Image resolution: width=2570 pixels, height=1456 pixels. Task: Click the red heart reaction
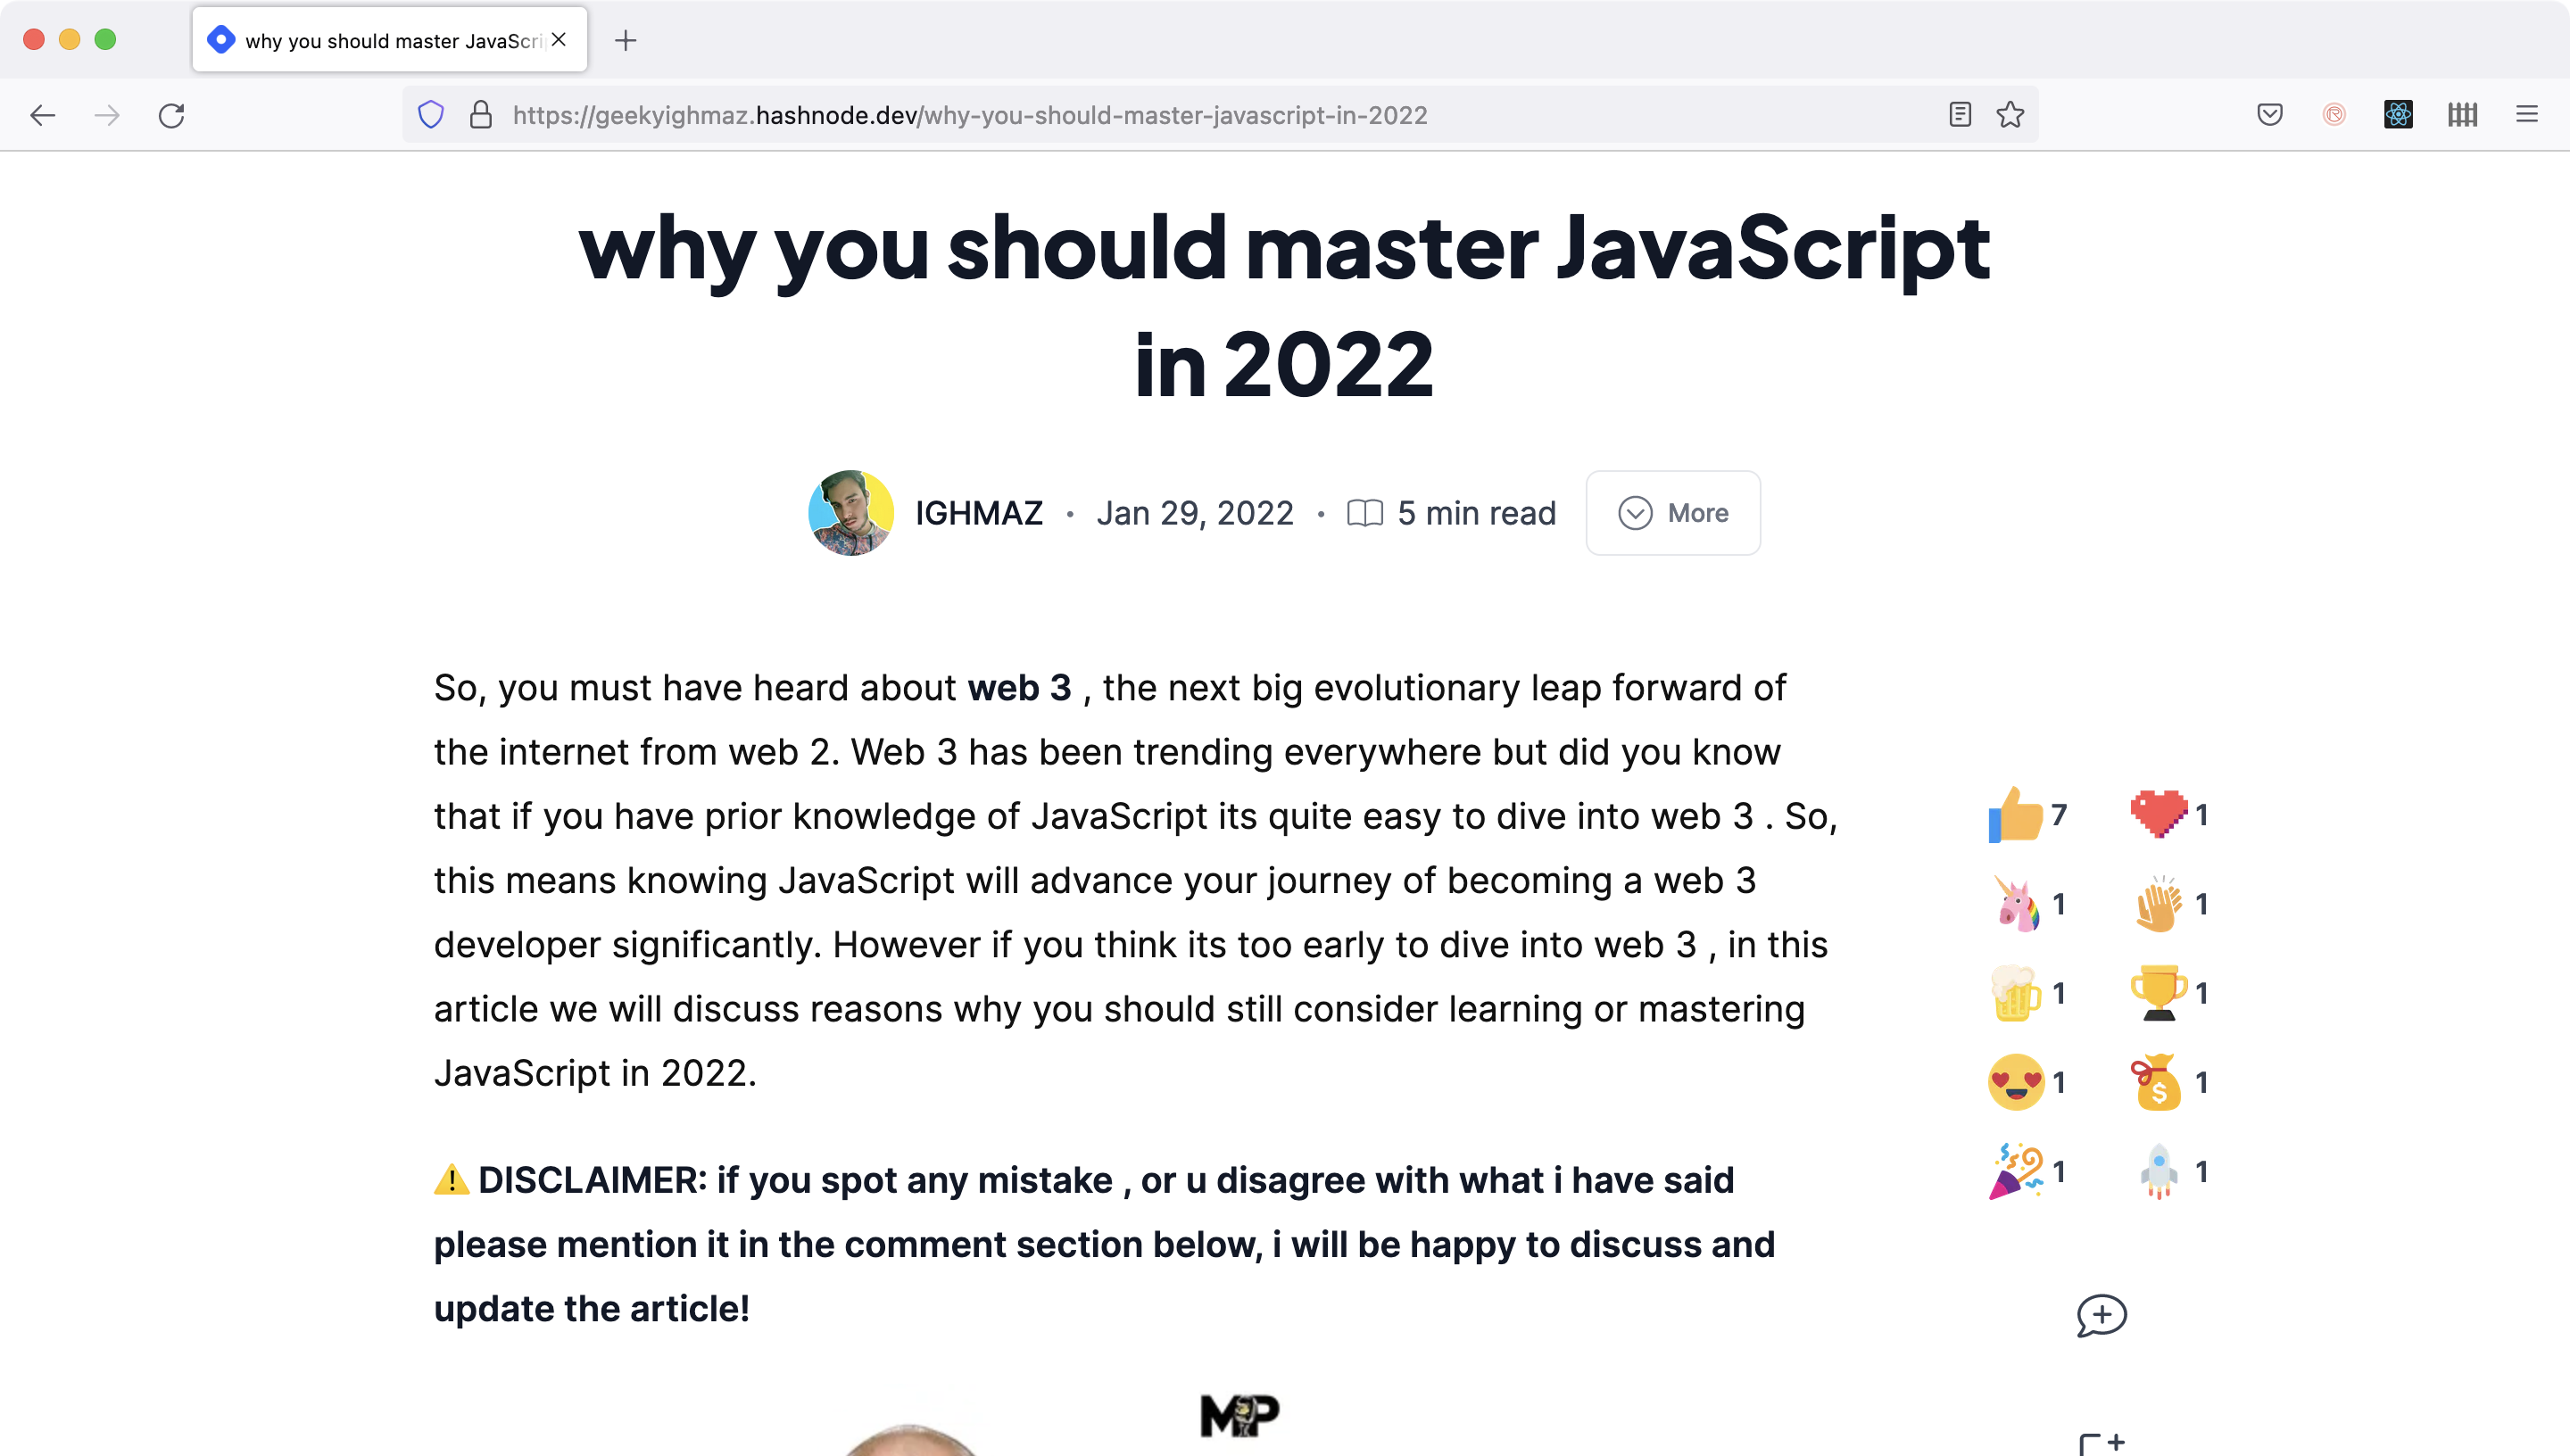(2158, 813)
